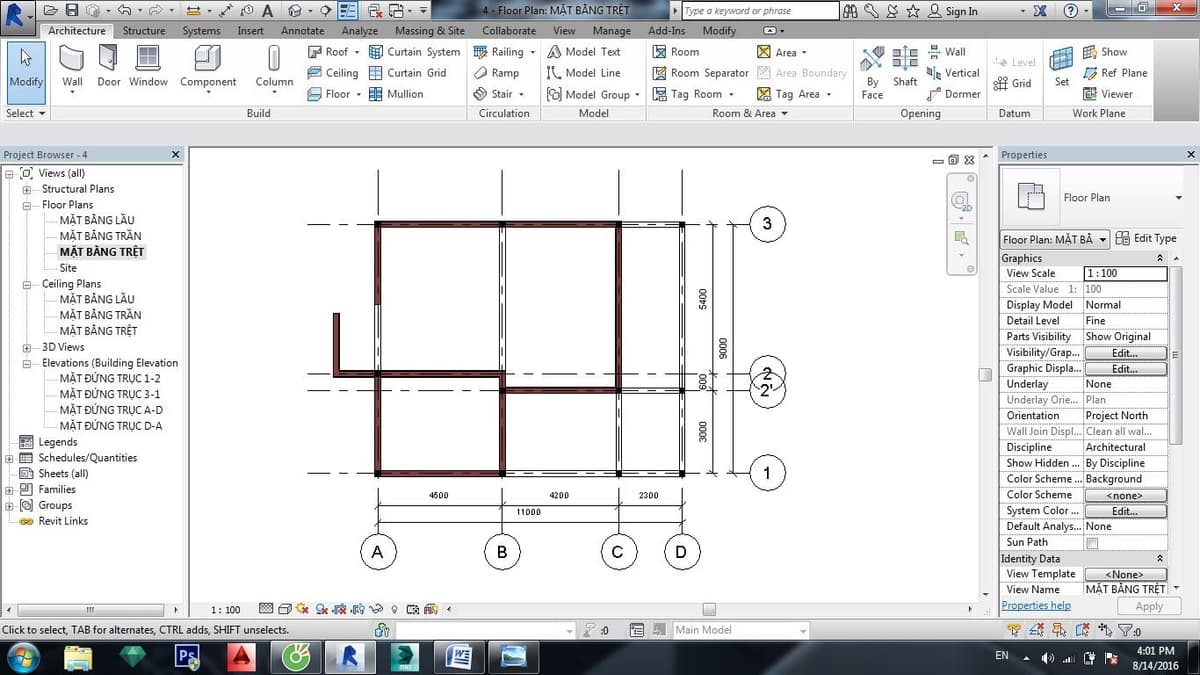This screenshot has height=675, width=1200.
Task: Open the Floor Plan view selector dropdown
Action: click(x=1055, y=239)
